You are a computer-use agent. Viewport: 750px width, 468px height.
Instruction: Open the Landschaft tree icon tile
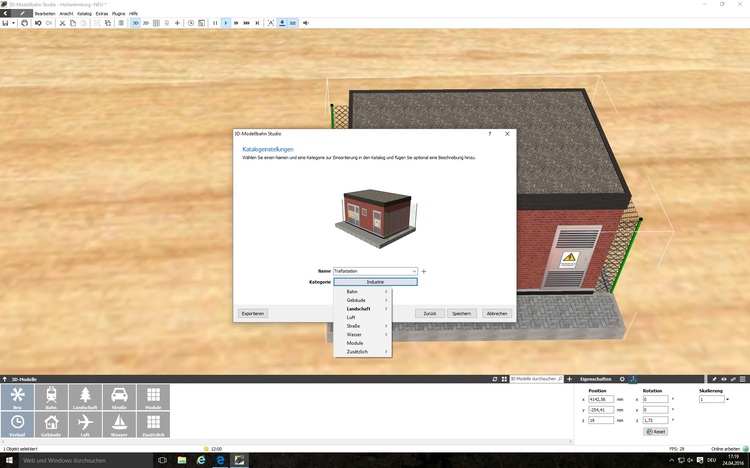click(85, 398)
